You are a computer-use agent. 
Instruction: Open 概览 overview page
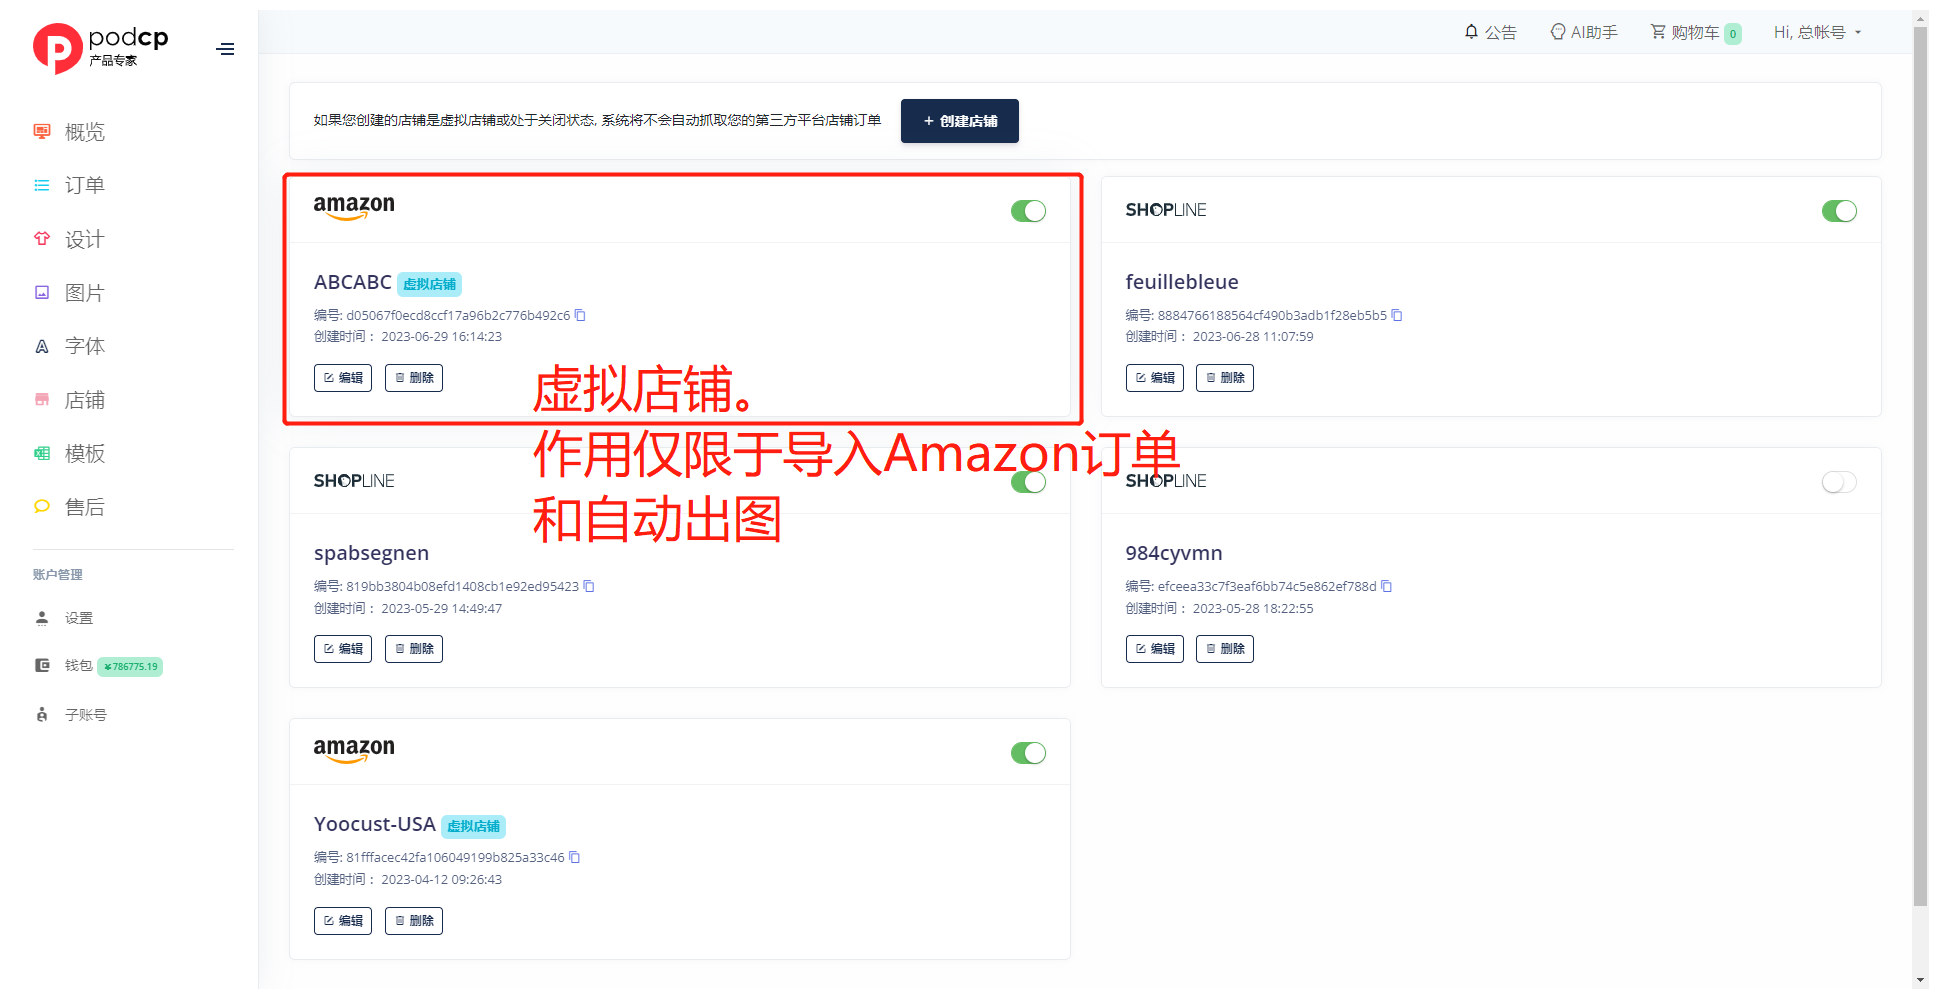85,132
